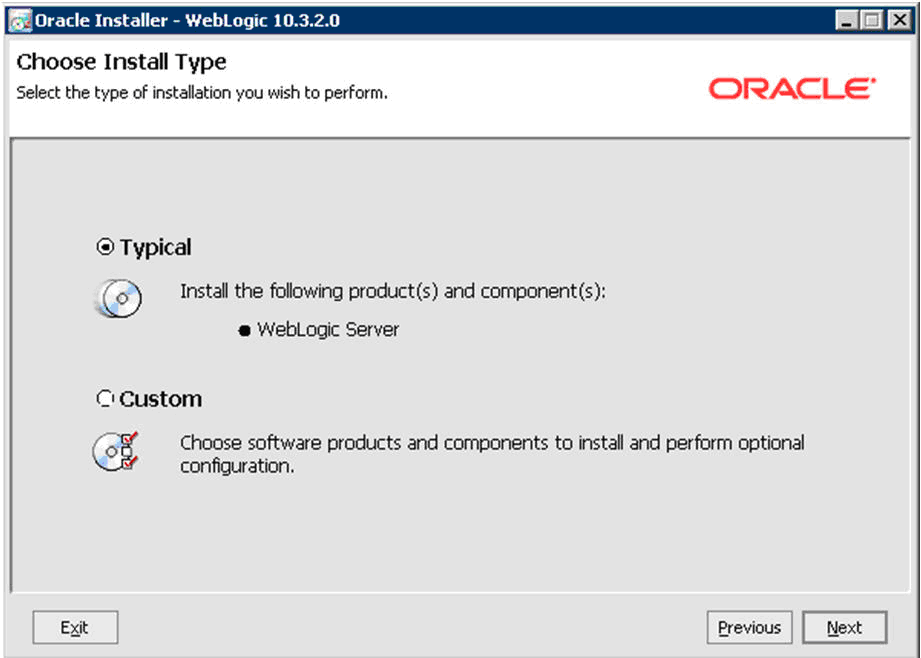This screenshot has width=921, height=658.
Task: Click the Custom installation checklist disc icon
Action: 116,451
